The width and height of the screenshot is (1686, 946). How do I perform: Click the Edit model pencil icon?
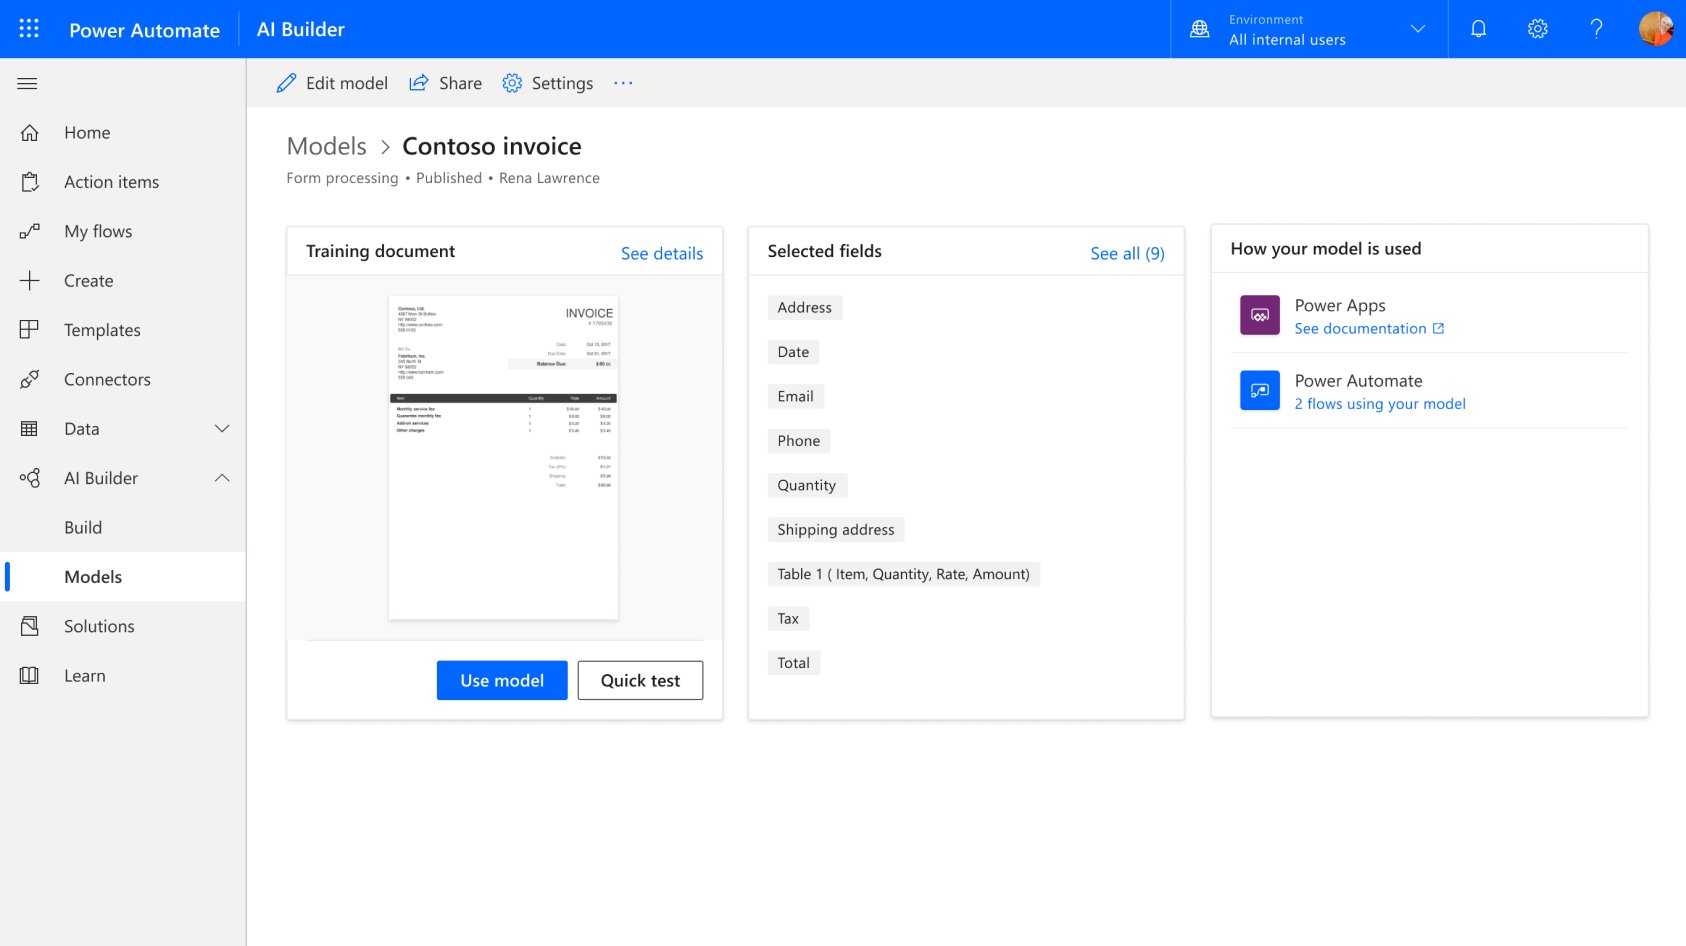286,83
